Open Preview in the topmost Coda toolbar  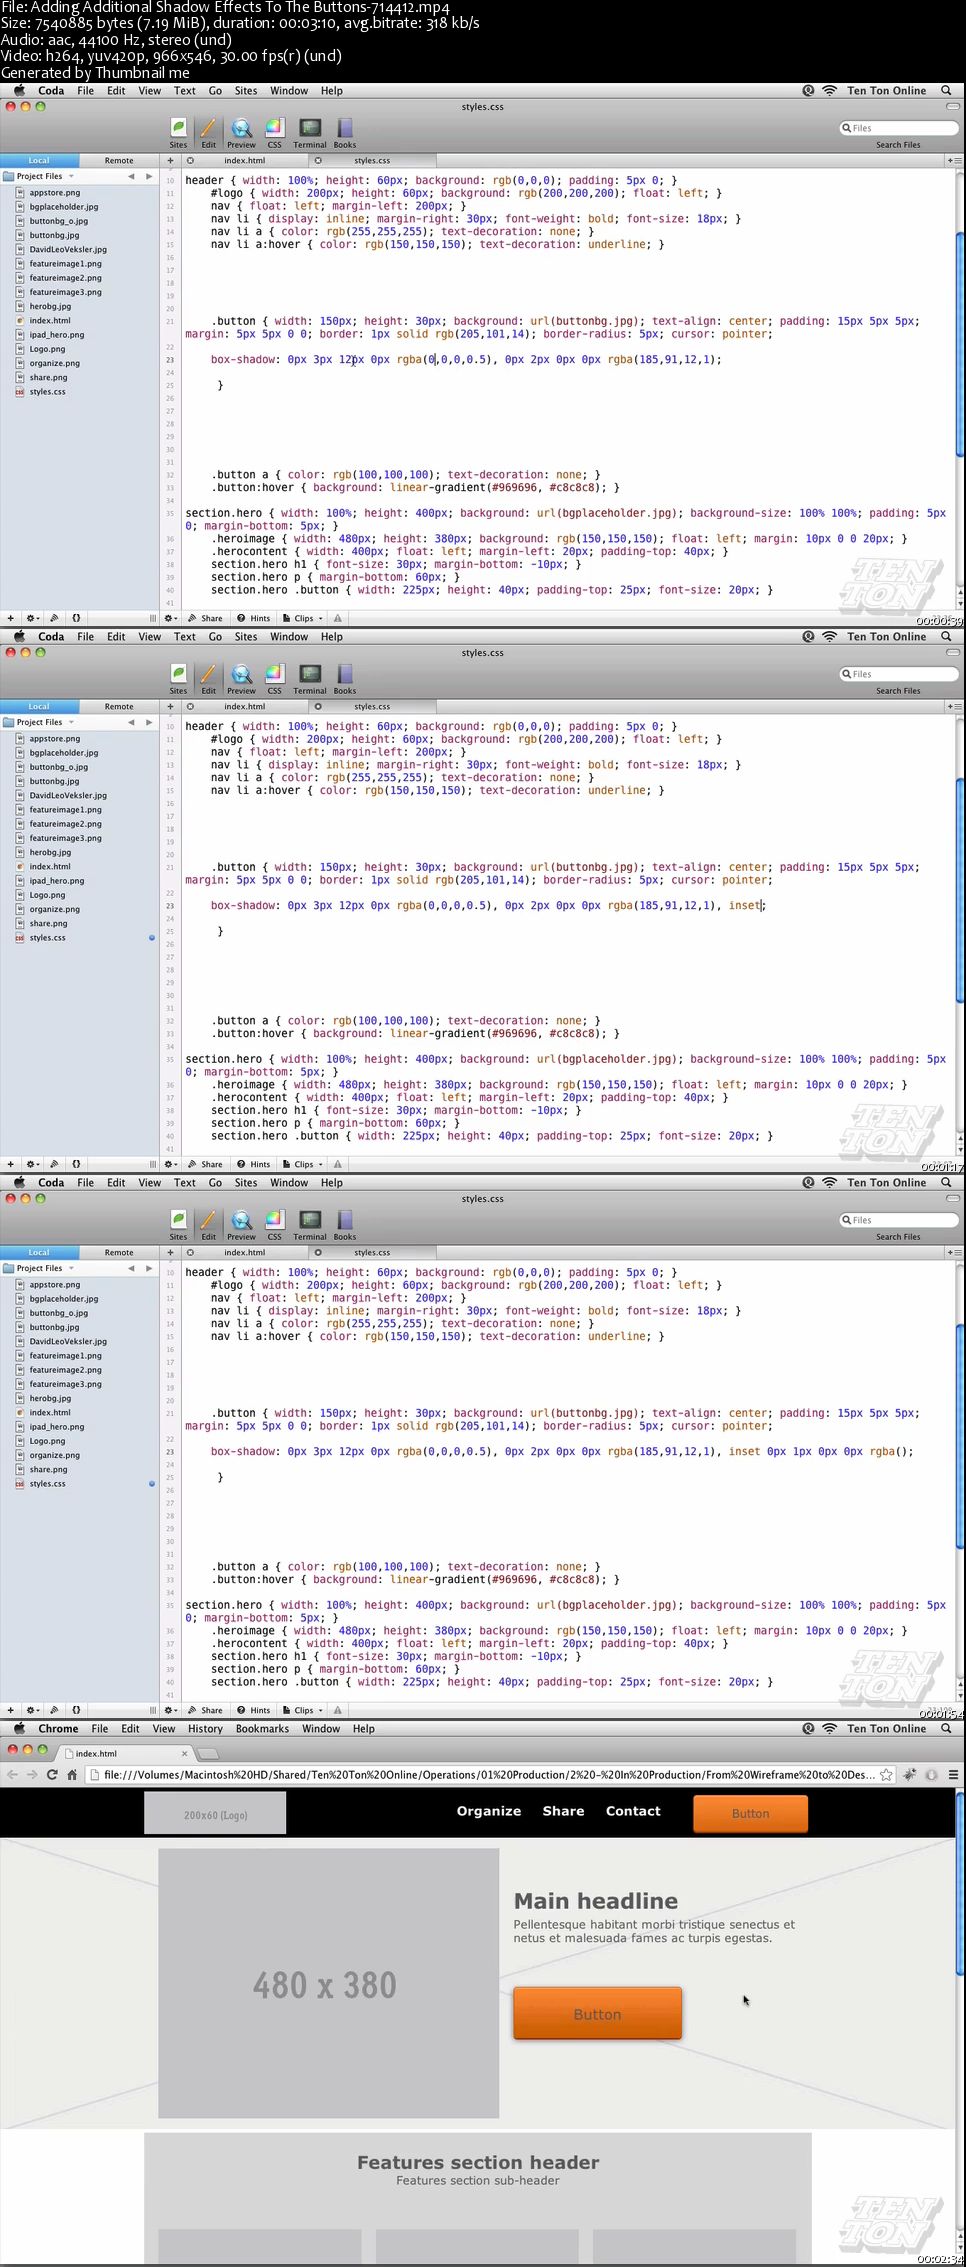[241, 132]
